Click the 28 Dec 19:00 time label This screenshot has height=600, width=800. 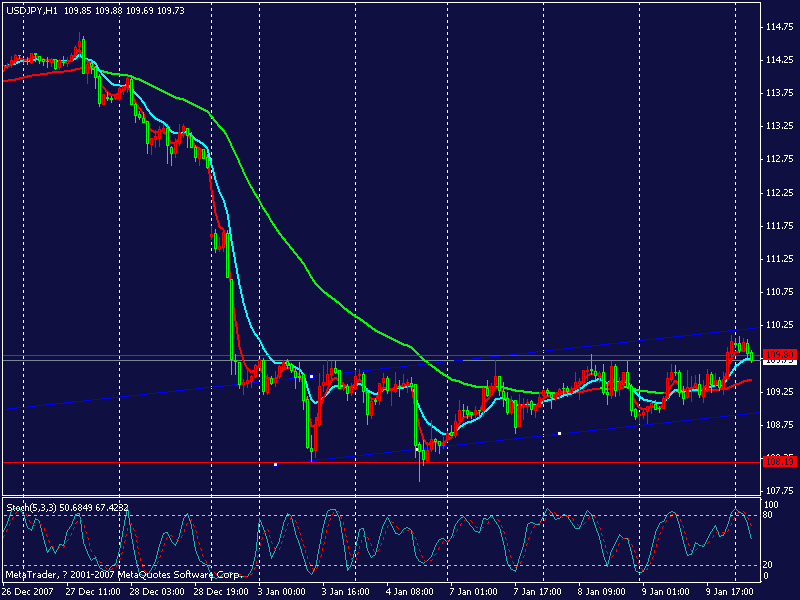(221, 592)
